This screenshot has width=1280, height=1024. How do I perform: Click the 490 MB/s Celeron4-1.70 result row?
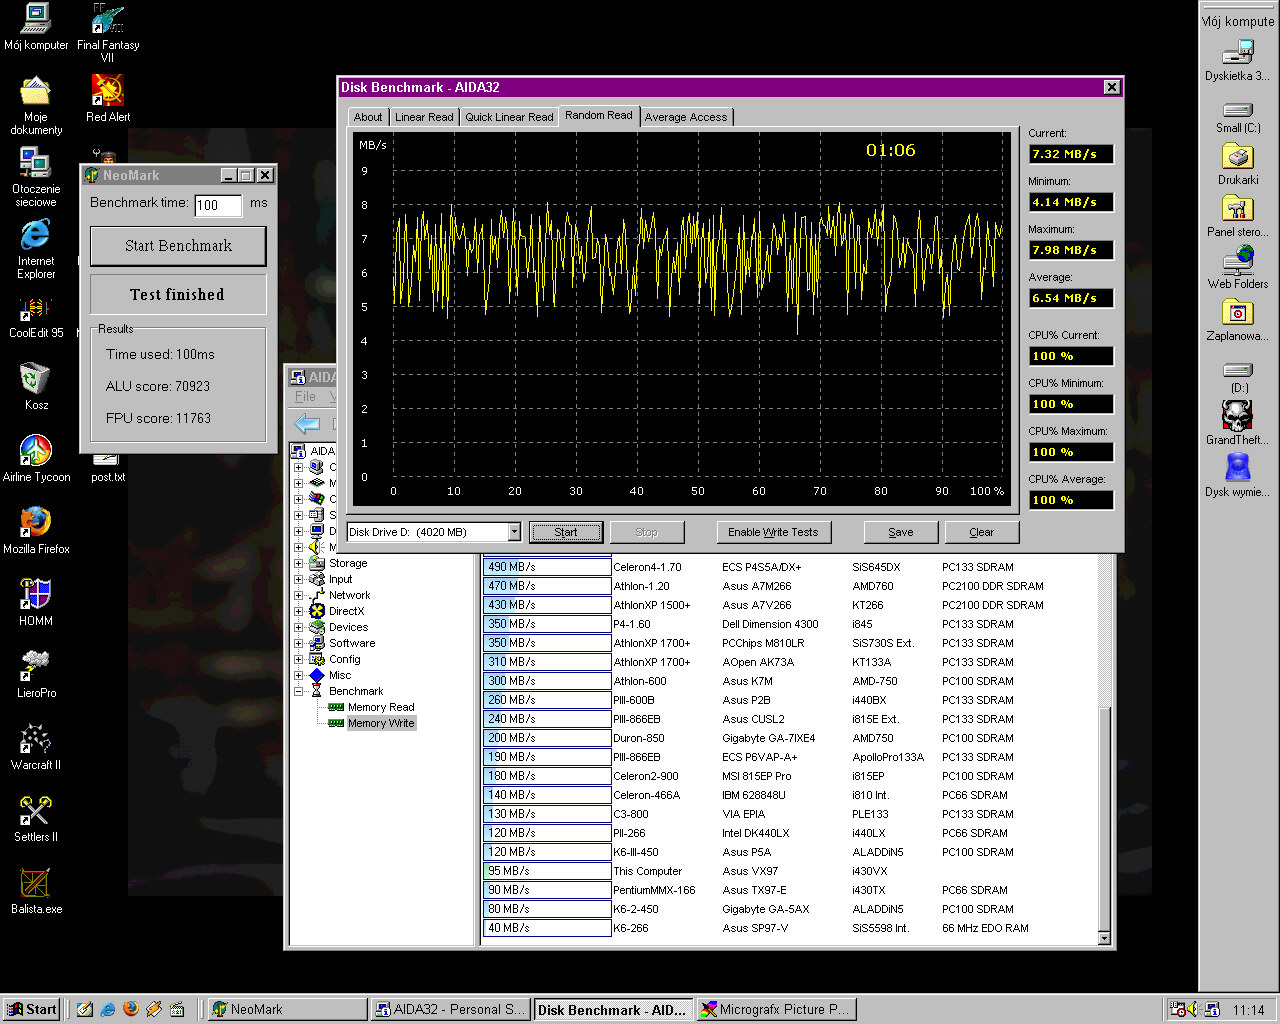[x=790, y=567]
